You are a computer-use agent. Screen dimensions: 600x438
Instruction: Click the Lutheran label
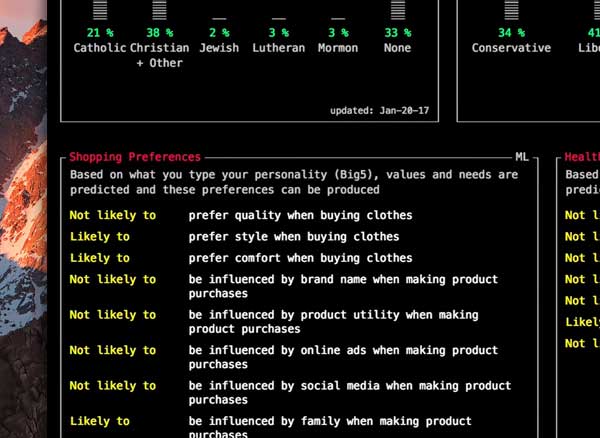tap(279, 48)
